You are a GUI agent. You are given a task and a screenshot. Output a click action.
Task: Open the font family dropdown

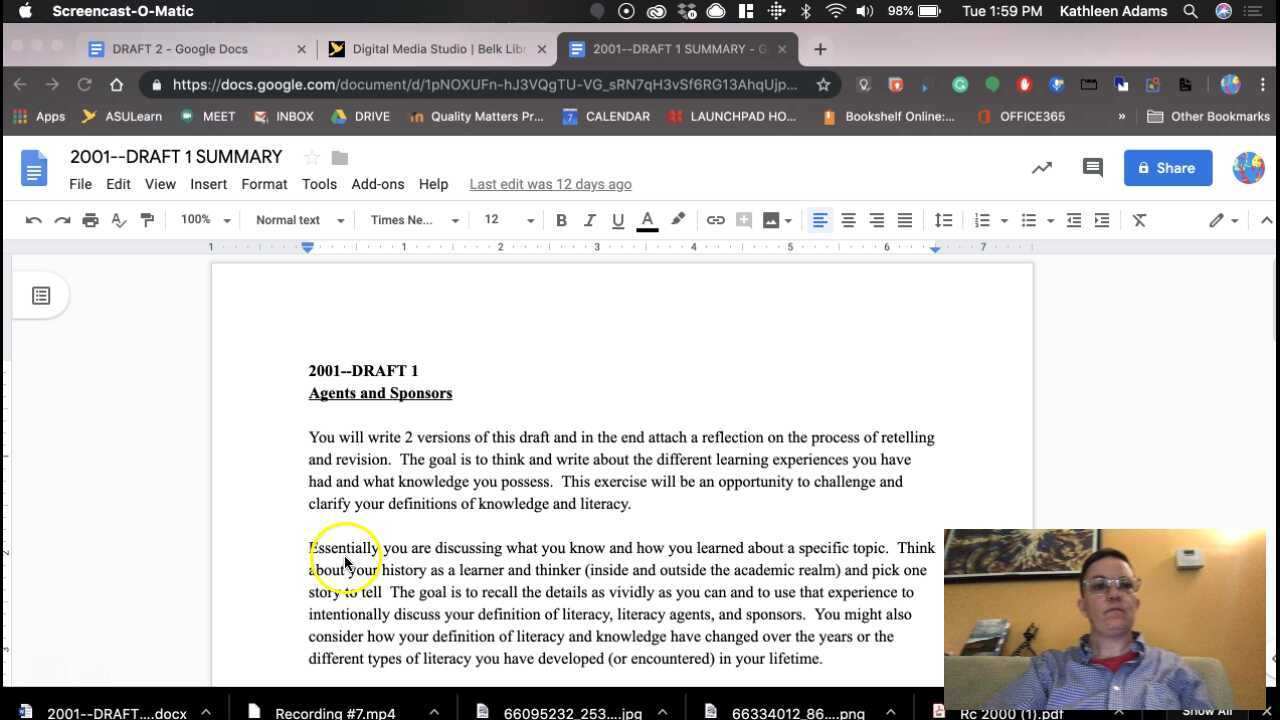click(x=410, y=220)
